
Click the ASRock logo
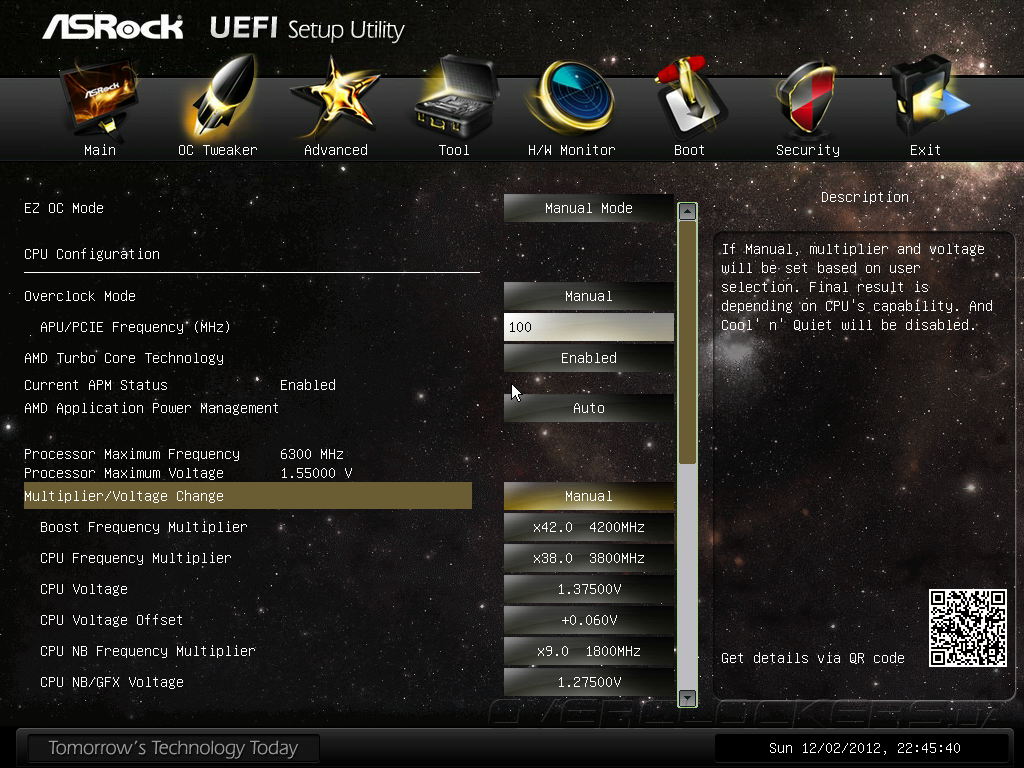(113, 28)
